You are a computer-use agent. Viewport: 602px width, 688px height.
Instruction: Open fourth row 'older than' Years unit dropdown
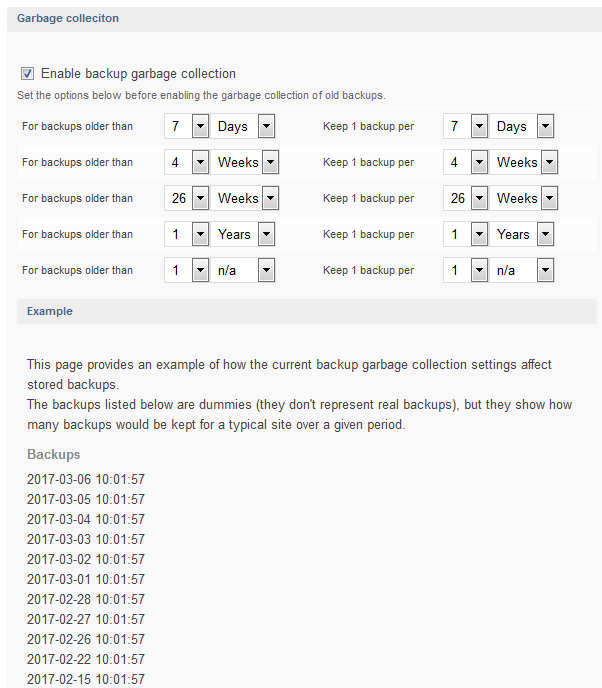pos(244,235)
